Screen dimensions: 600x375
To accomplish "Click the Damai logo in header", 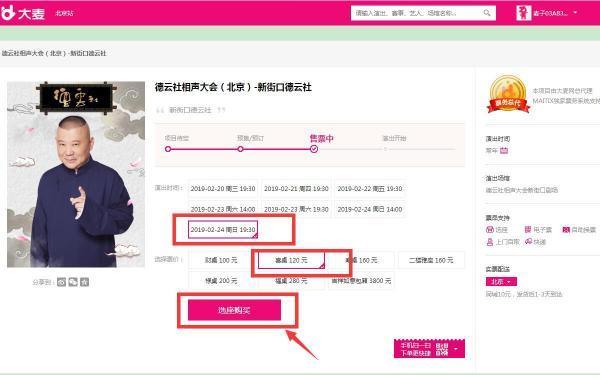I will (x=23, y=13).
